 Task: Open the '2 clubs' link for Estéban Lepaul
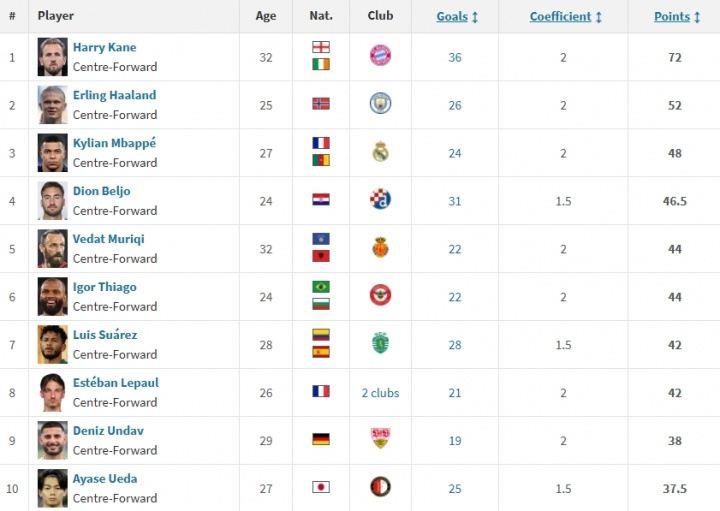380,393
